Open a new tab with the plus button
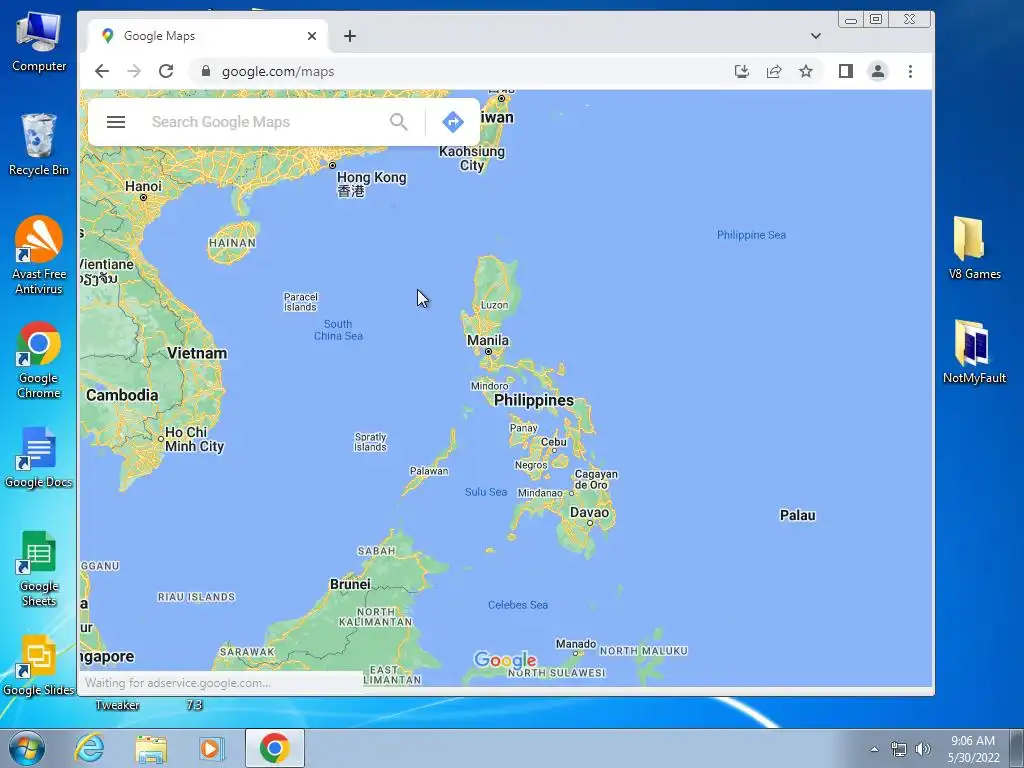The width and height of the screenshot is (1024, 768). (x=350, y=36)
